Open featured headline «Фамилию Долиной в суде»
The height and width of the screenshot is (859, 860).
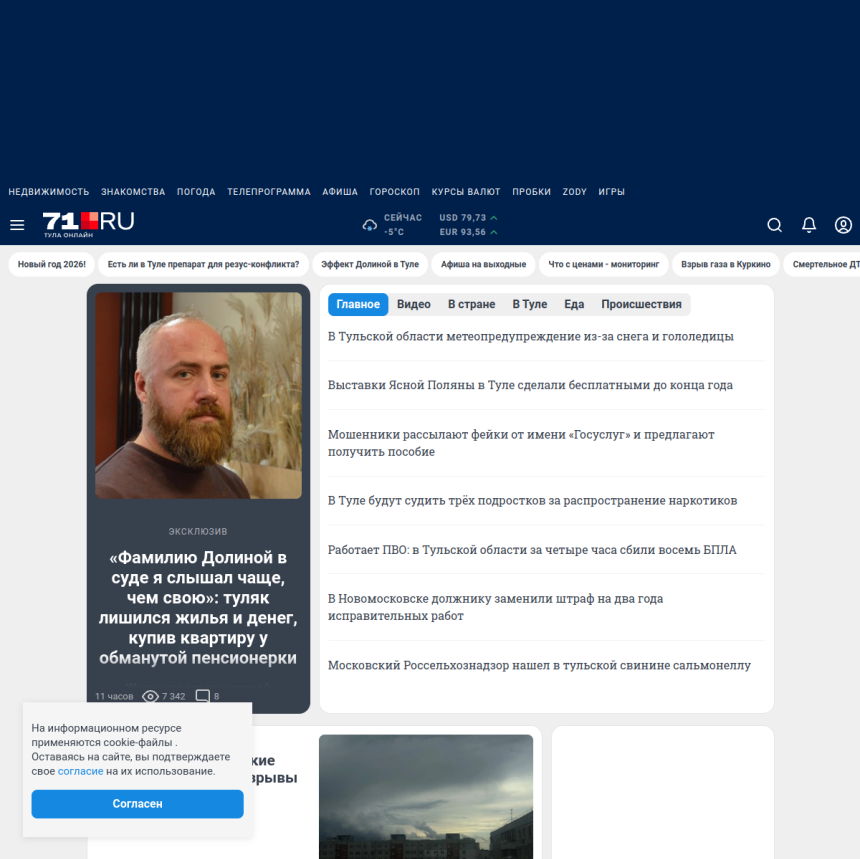(198, 607)
